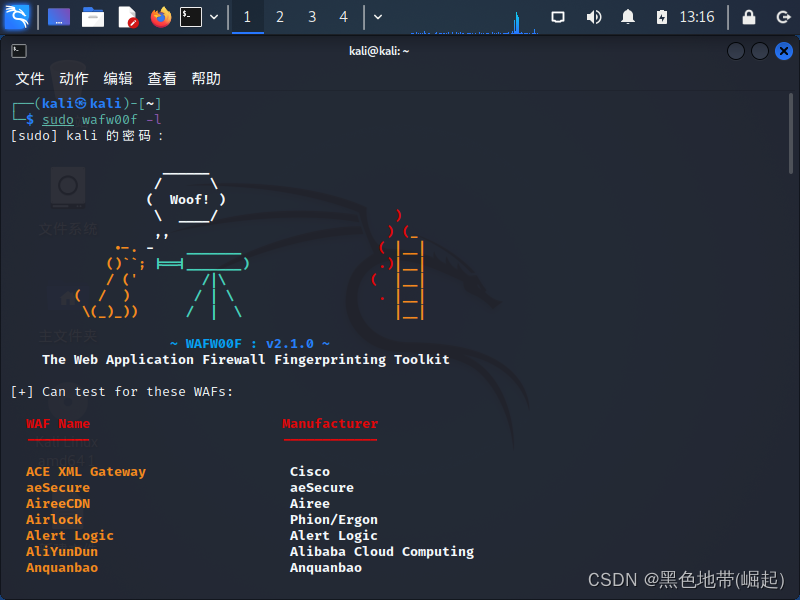Click '[+] Can test for these WAFs:' line
This screenshot has width=800, height=600.
pos(122,392)
